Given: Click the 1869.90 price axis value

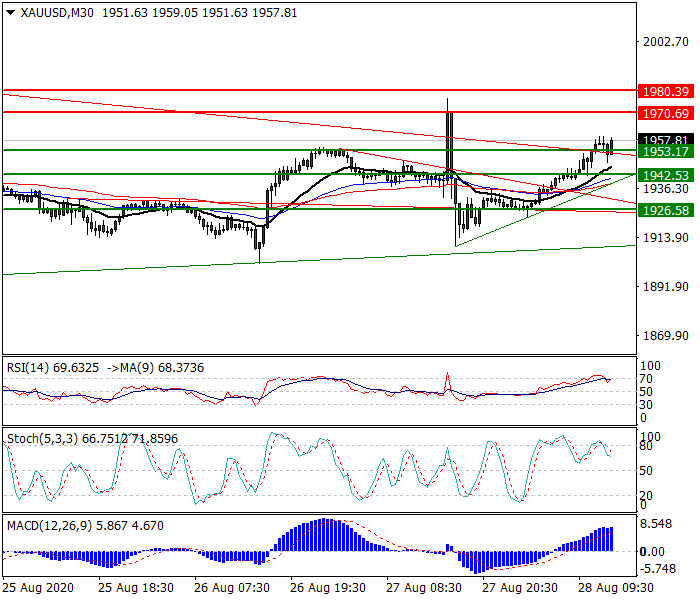Looking at the screenshot, I should coord(666,336).
